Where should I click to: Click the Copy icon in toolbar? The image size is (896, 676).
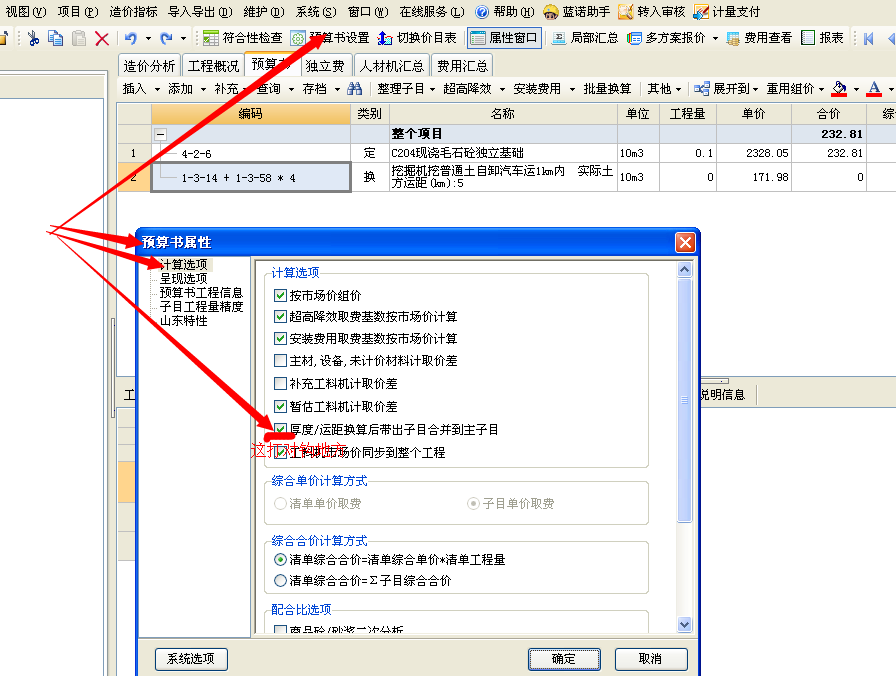[x=55, y=38]
